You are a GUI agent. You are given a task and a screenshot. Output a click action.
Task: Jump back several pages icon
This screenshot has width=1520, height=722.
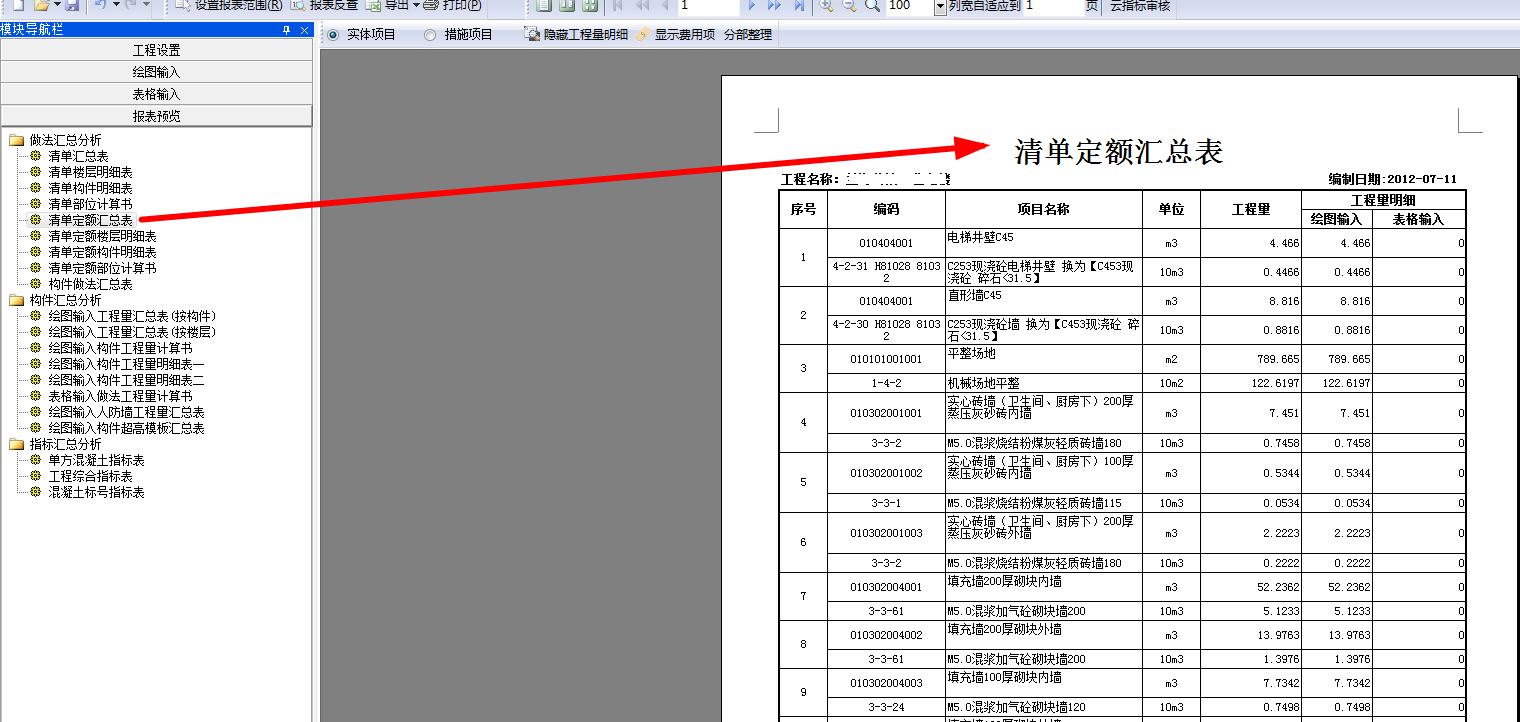642,5
